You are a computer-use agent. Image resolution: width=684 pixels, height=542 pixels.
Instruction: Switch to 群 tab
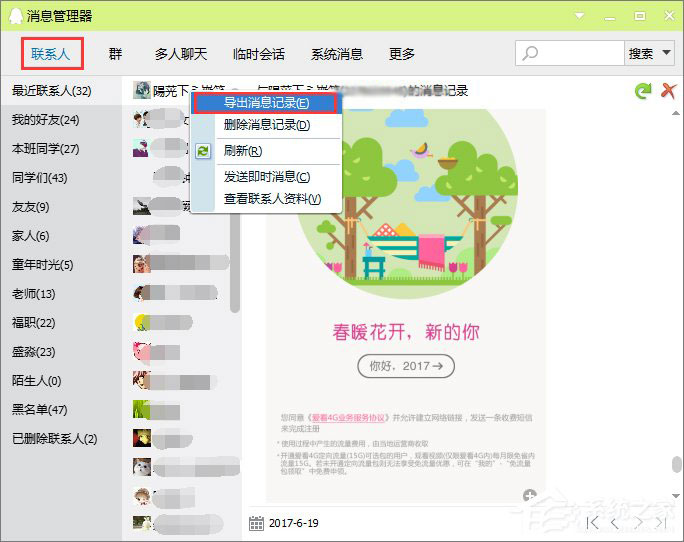coord(116,54)
